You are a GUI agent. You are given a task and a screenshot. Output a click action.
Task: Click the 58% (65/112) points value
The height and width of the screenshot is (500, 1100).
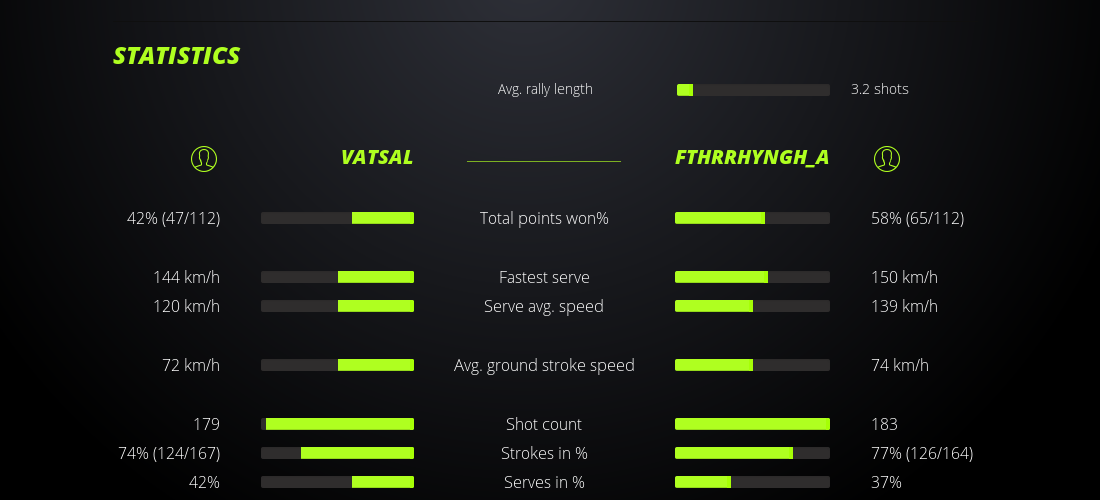coord(917,218)
